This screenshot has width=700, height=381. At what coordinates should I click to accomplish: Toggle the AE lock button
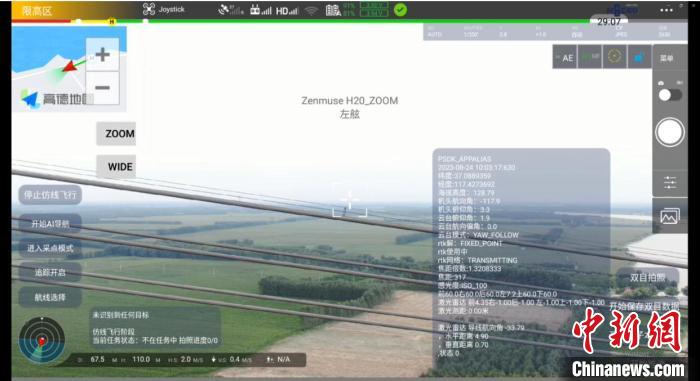click(x=565, y=57)
